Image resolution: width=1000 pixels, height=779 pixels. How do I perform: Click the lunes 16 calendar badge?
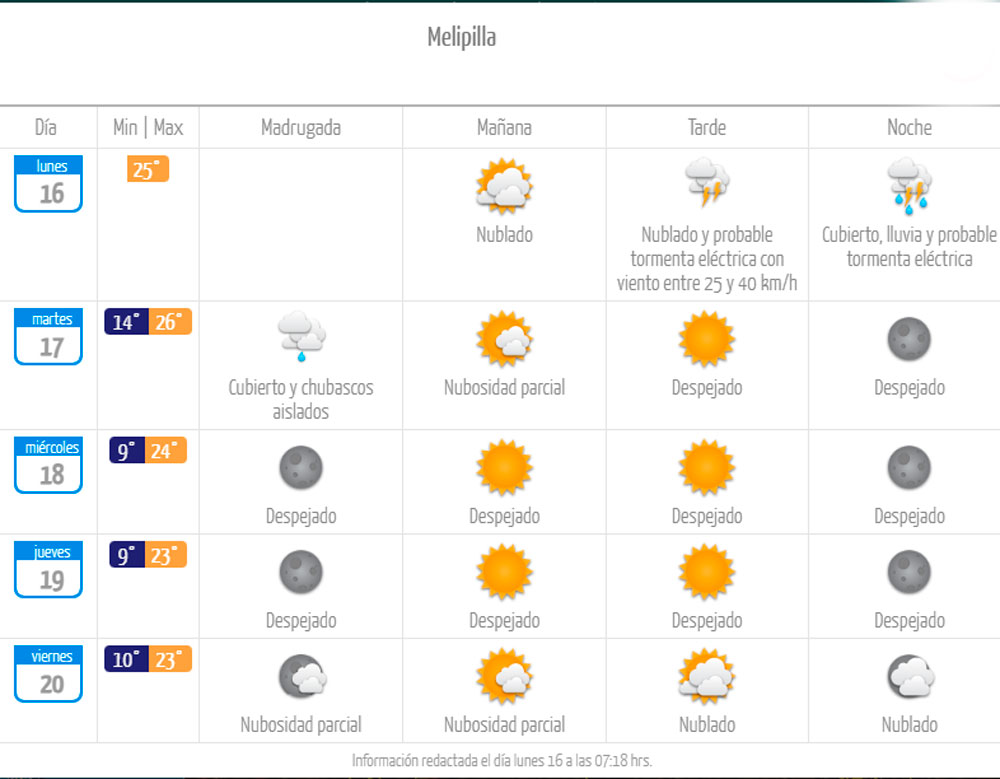pos(48,183)
